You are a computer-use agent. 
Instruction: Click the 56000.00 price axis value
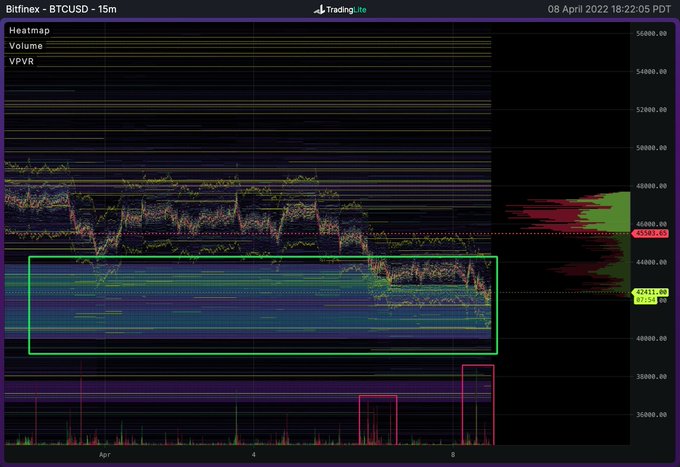651,33
